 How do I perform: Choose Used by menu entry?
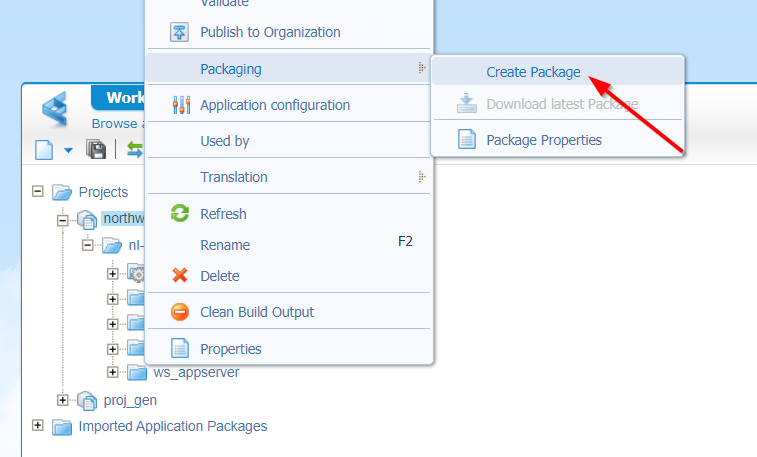point(225,141)
